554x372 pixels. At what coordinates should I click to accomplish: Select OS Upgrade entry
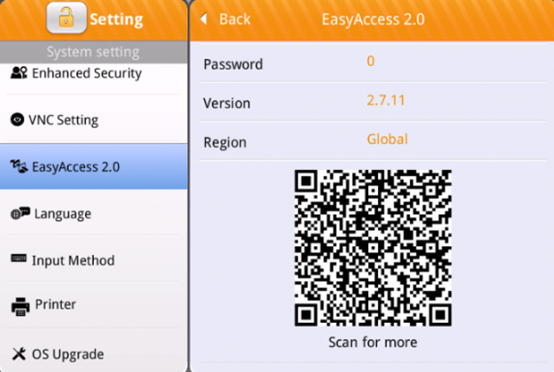tap(94, 352)
